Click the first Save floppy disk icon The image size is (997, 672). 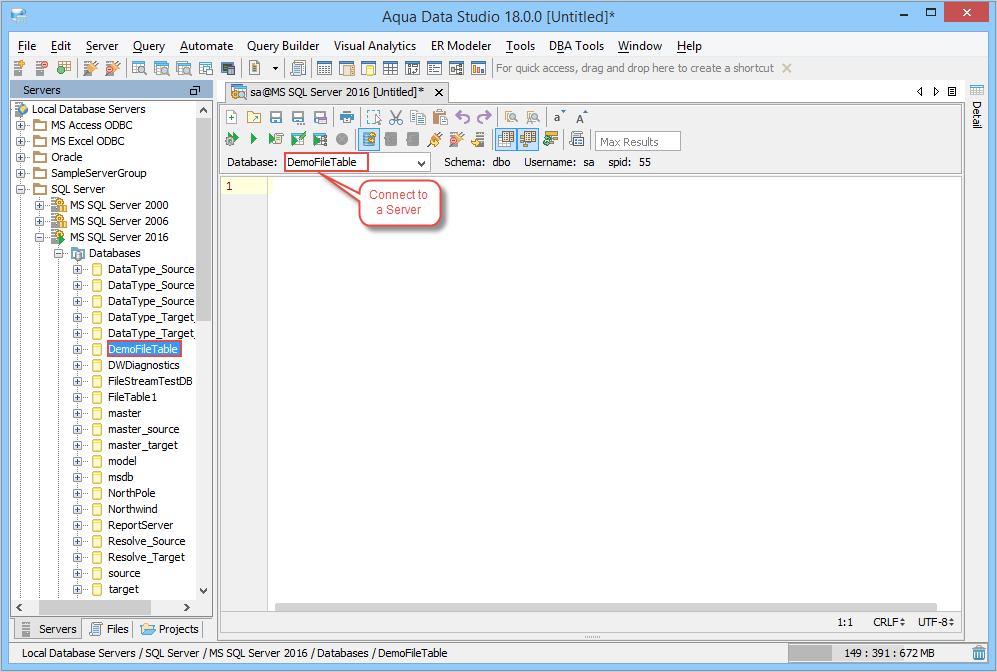275,117
